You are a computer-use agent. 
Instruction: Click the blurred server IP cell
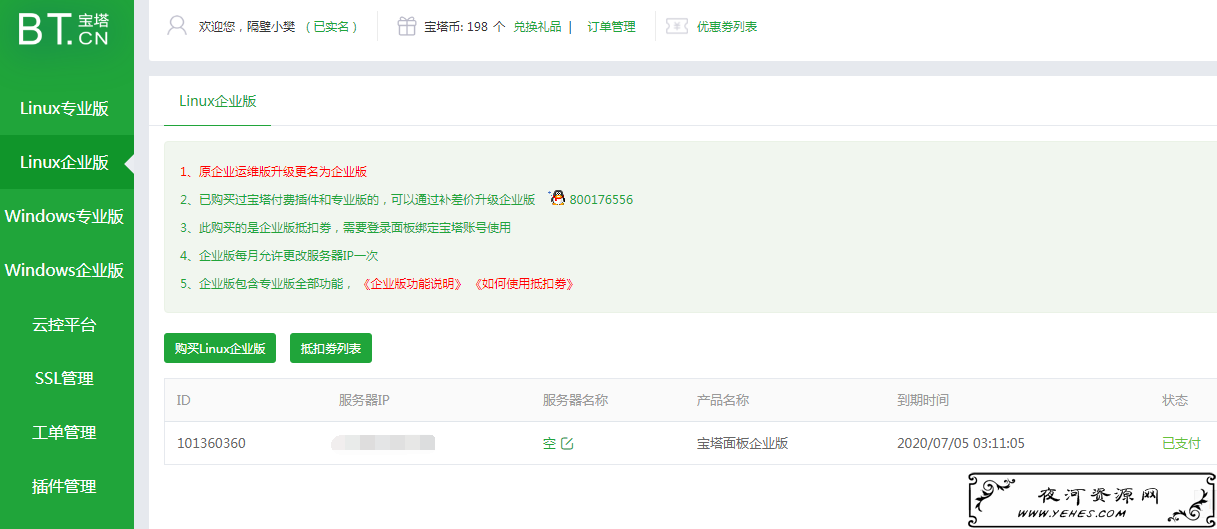tap(383, 443)
